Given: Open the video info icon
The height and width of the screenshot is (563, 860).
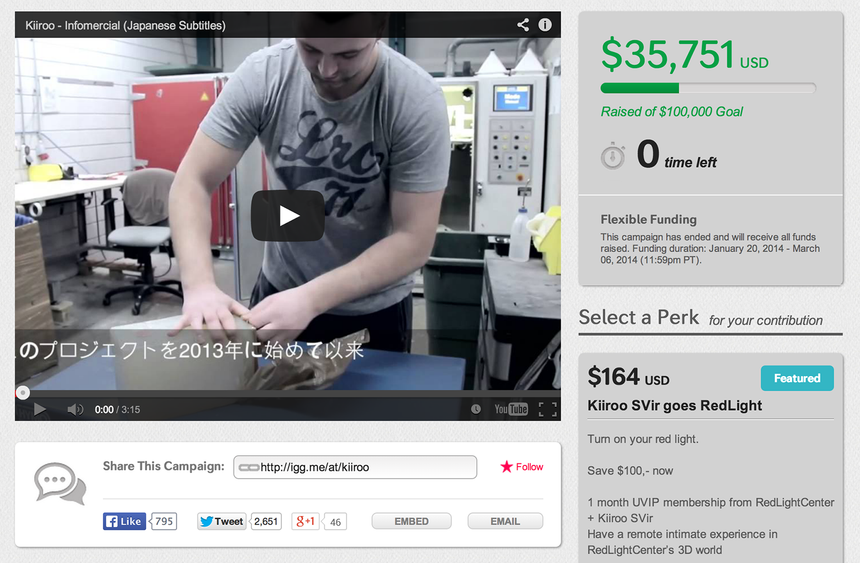Looking at the screenshot, I should (545, 25).
